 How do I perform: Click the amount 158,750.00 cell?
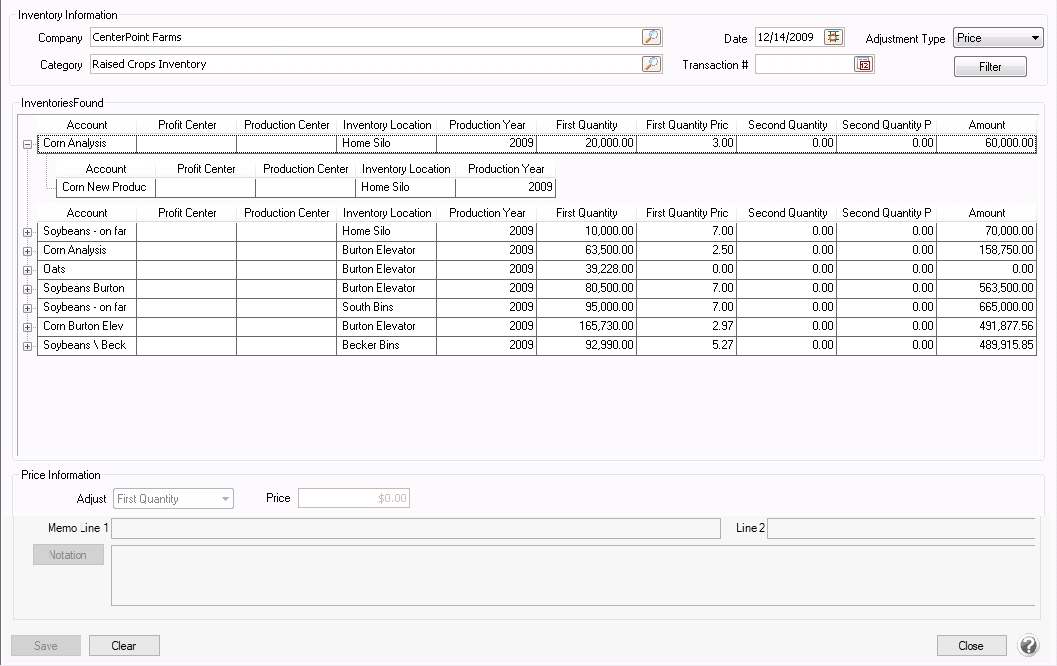pos(986,250)
